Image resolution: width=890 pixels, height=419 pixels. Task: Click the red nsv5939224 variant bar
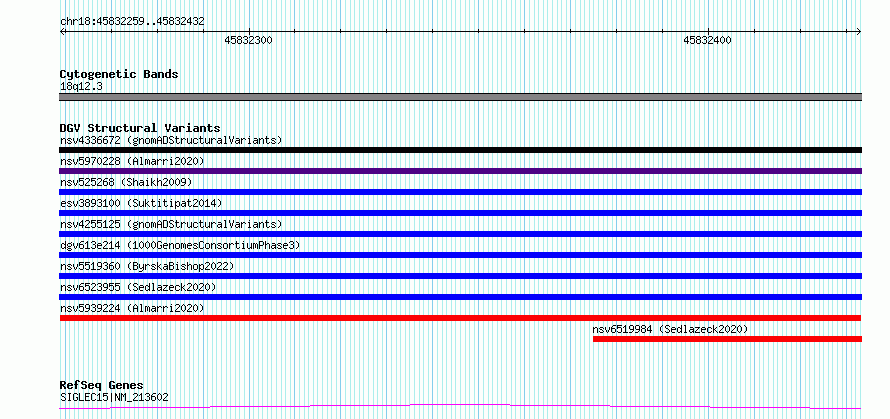coord(460,318)
